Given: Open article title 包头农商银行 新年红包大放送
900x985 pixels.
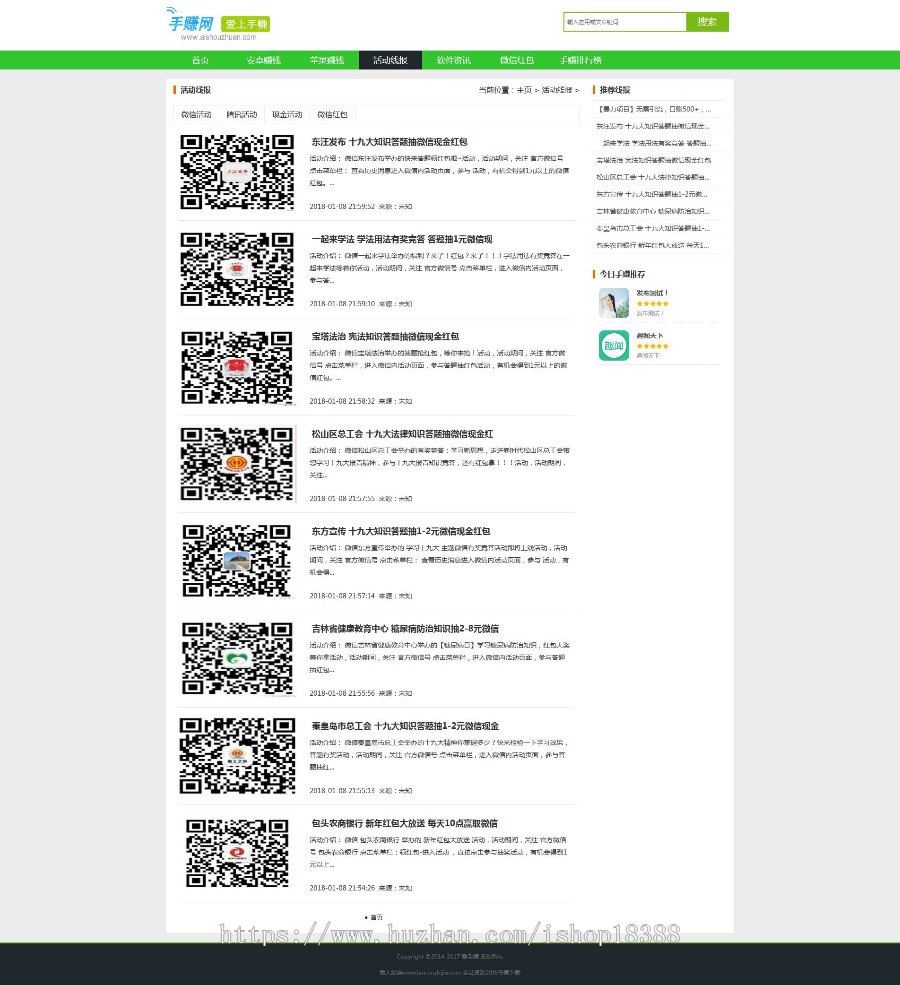Looking at the screenshot, I should click(404, 824).
